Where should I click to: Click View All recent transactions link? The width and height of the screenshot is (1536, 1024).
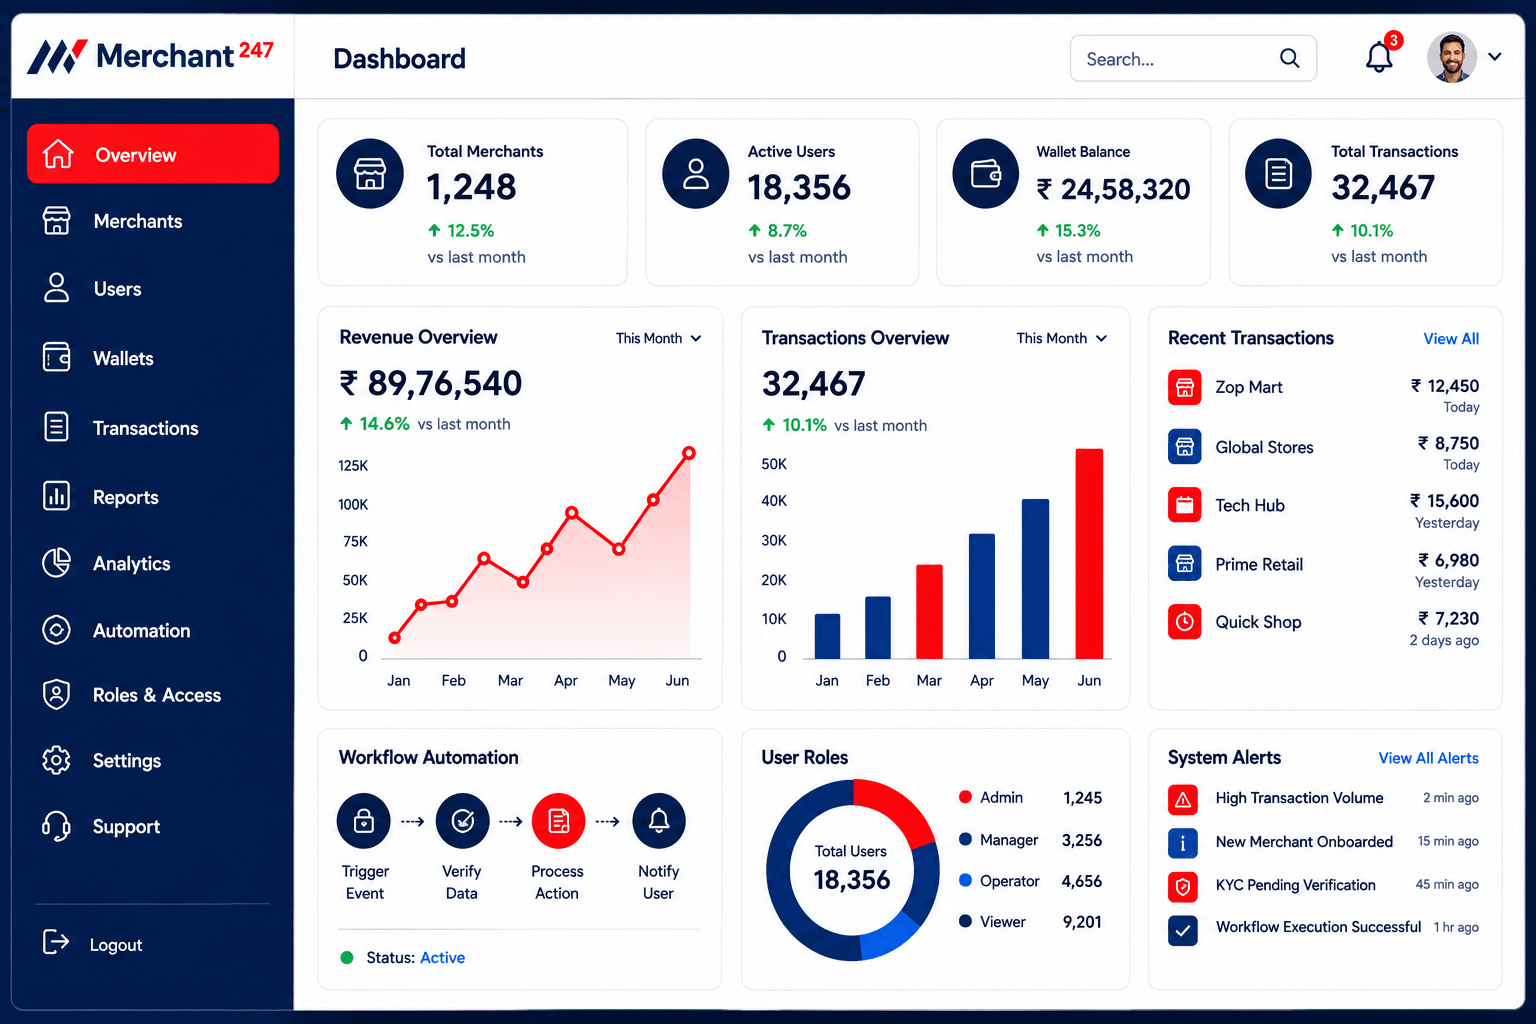point(1451,339)
